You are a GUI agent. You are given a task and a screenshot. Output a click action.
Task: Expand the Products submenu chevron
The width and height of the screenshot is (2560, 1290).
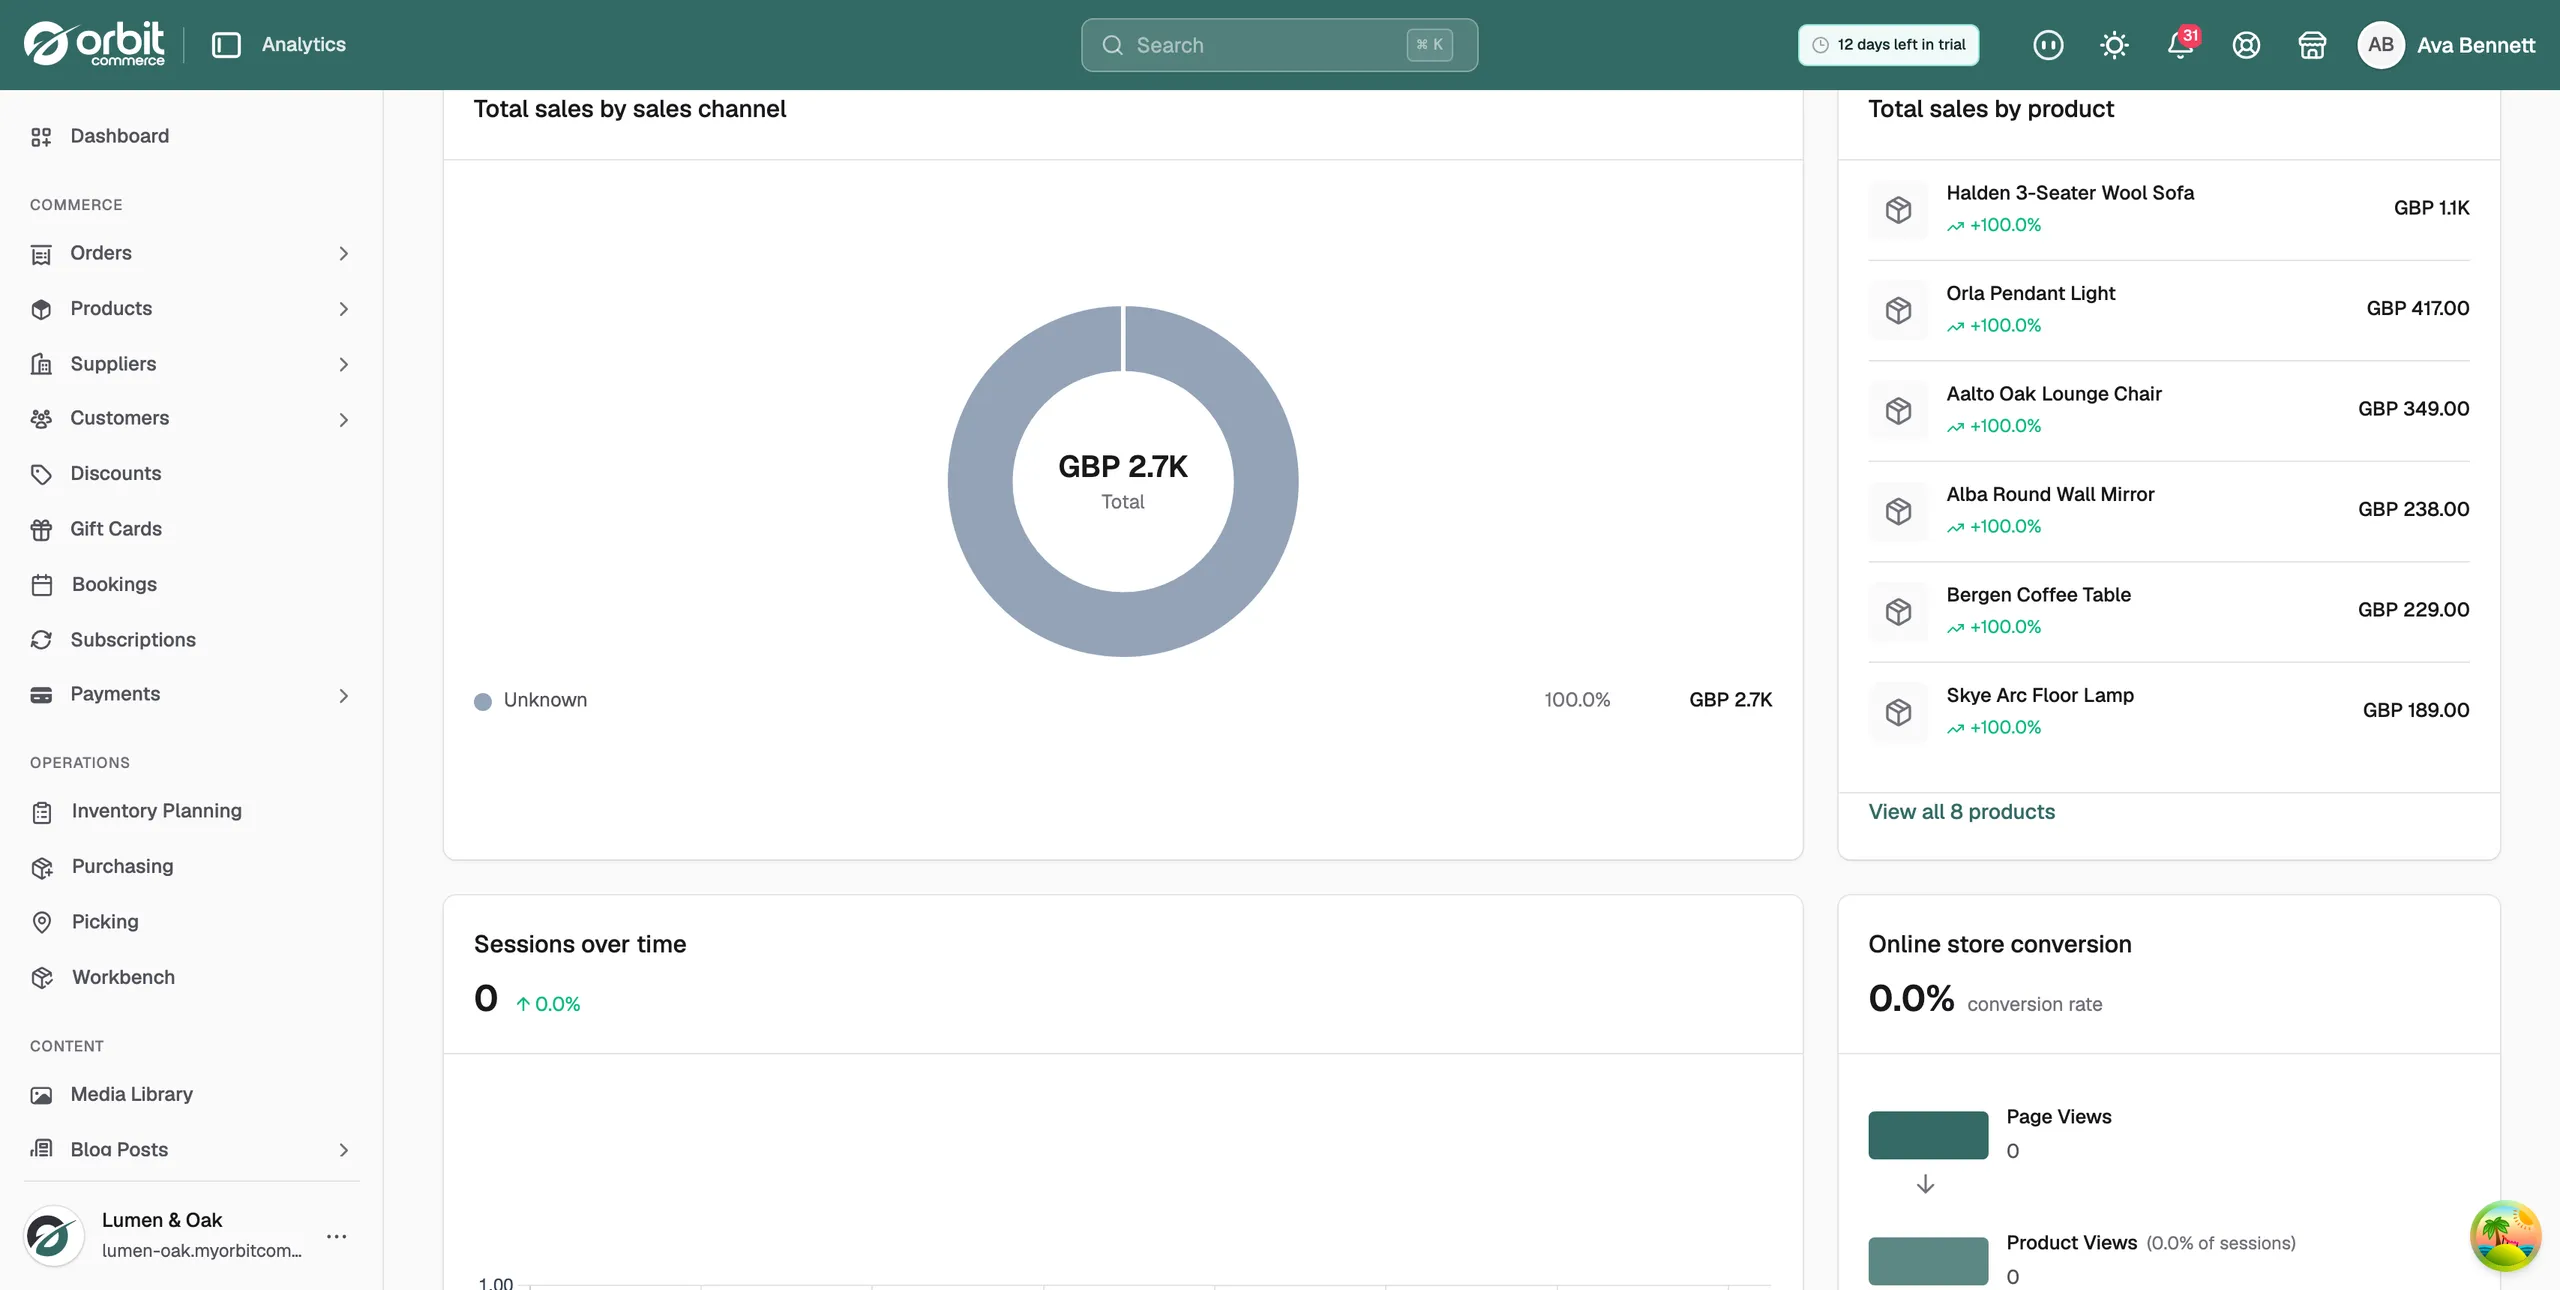coord(344,309)
